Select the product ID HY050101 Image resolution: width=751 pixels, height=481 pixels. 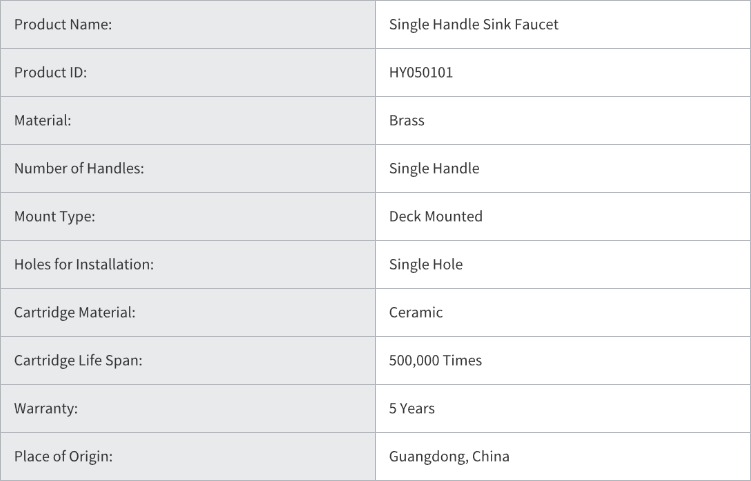(421, 73)
